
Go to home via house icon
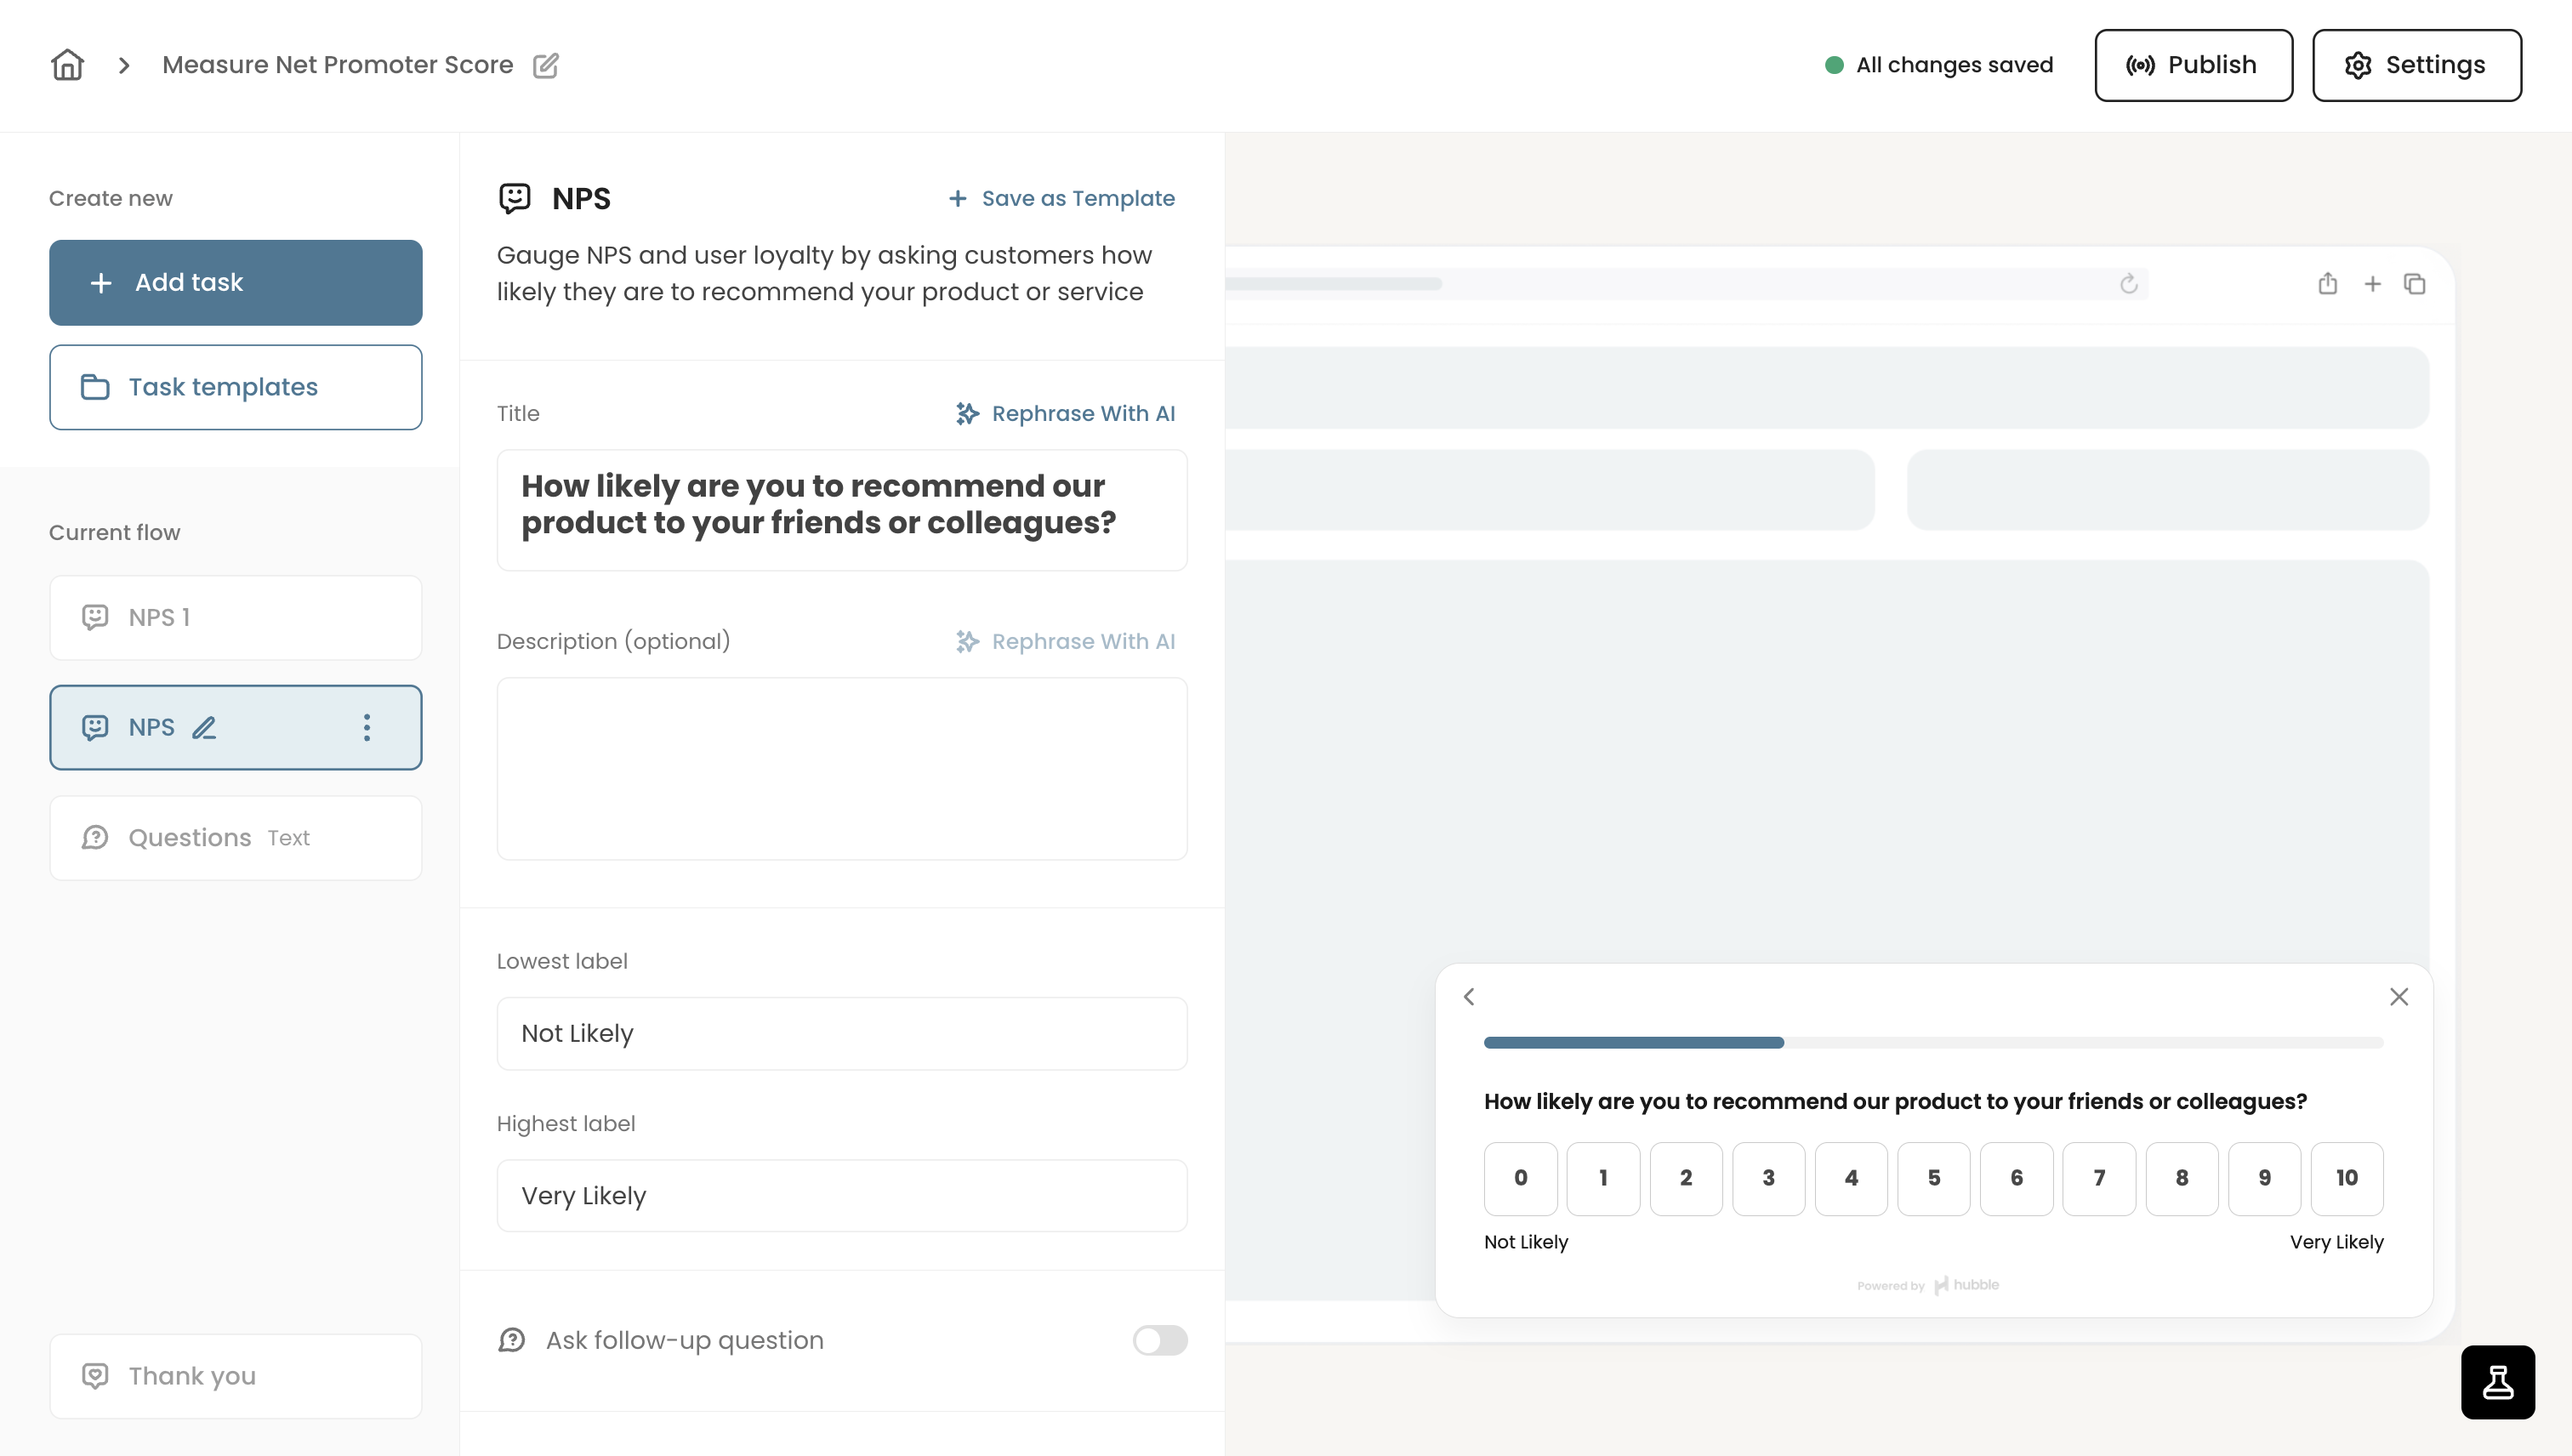67,65
